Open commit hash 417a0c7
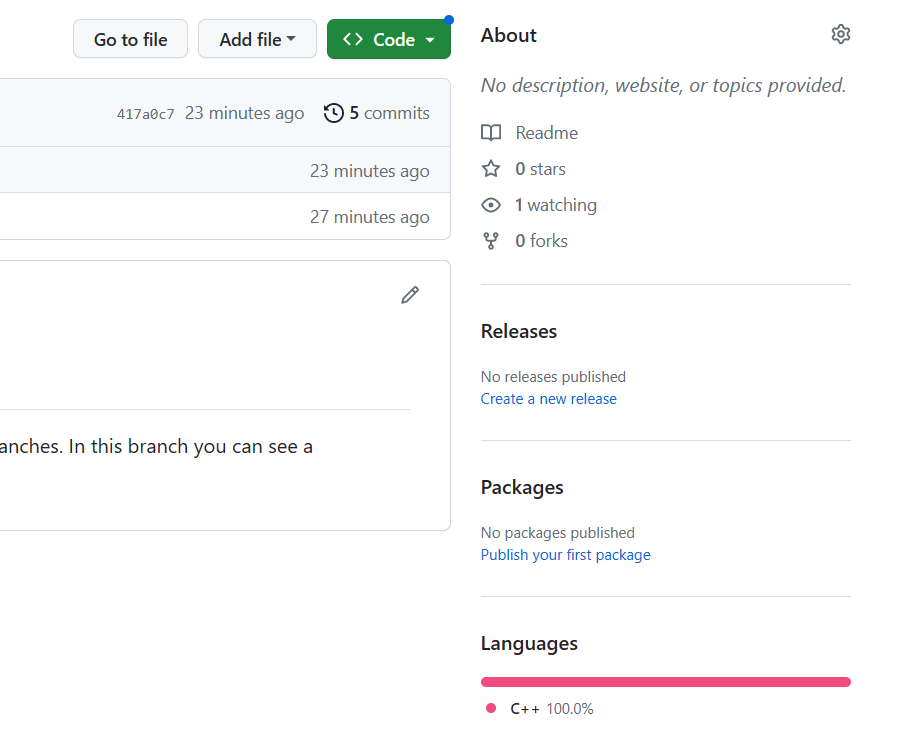 (x=145, y=114)
